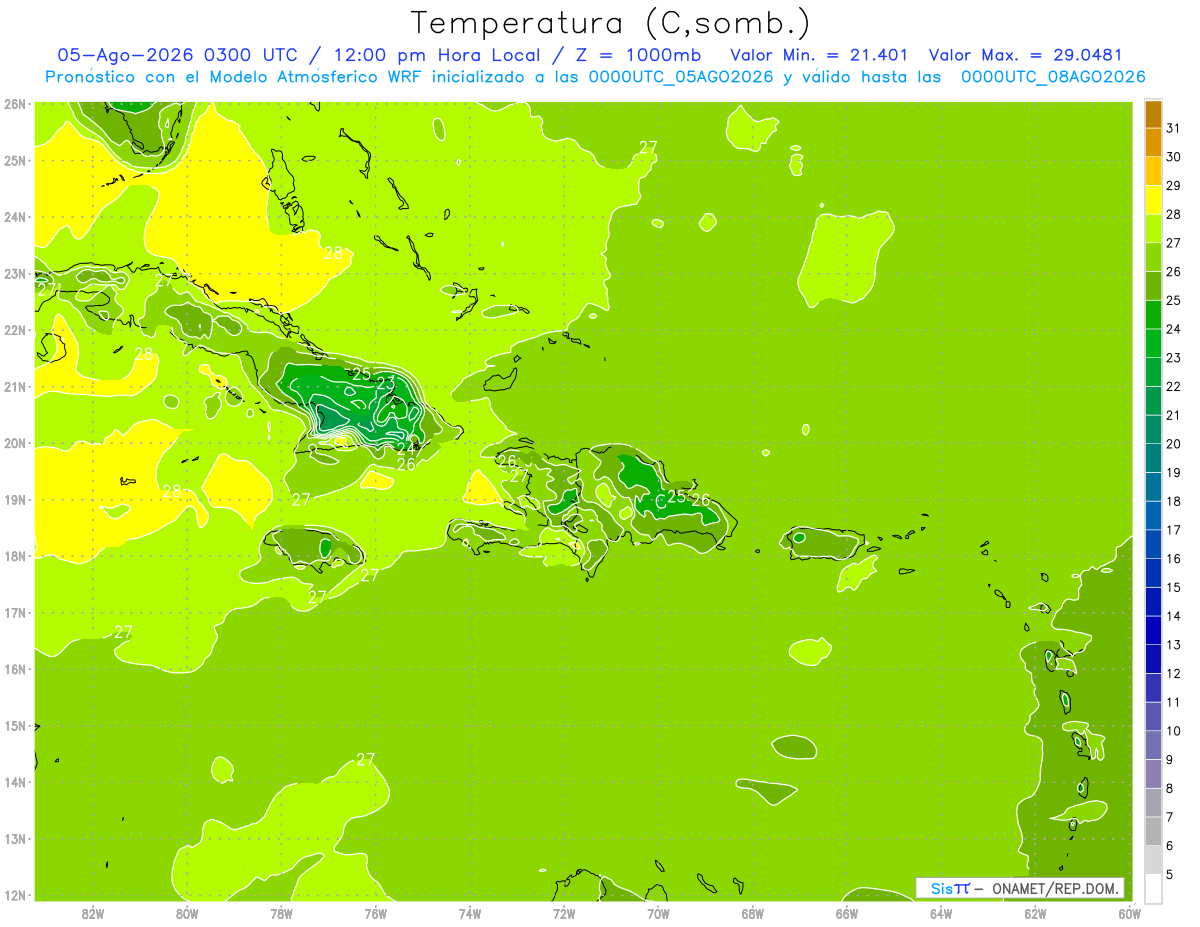Click the '5' colorbar scale label
This screenshot has width=1200, height=927.
click(1170, 874)
